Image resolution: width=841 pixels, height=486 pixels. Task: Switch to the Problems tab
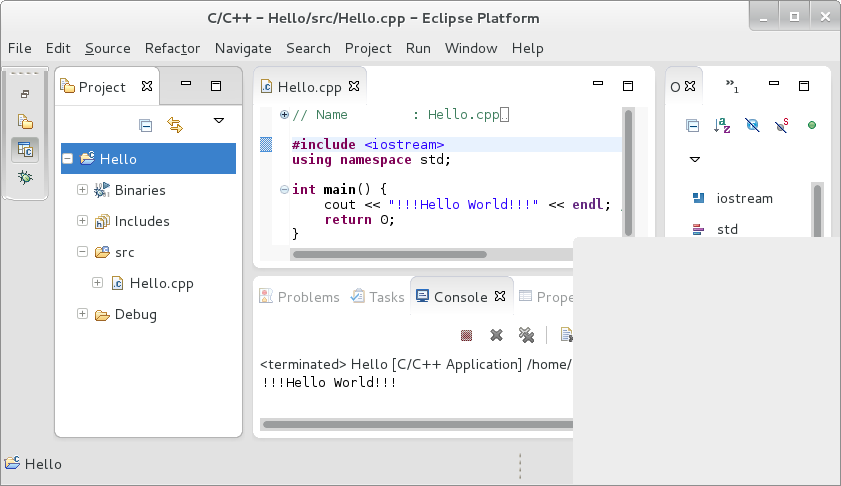pos(299,297)
